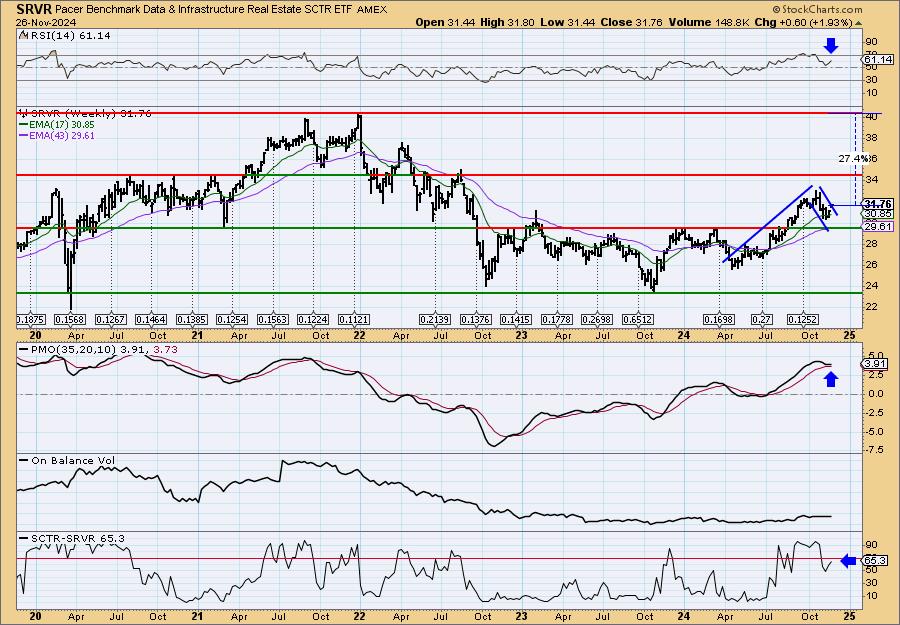
Task: Click the 0.1464 volume label
Action: click(x=151, y=319)
